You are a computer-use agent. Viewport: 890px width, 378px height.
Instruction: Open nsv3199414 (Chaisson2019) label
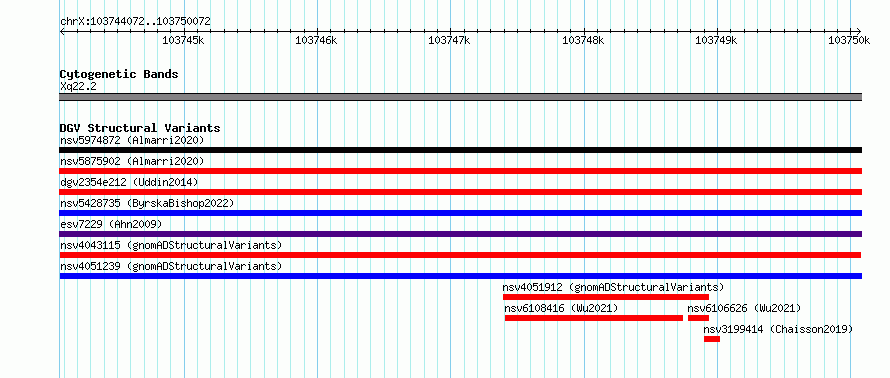point(778,329)
